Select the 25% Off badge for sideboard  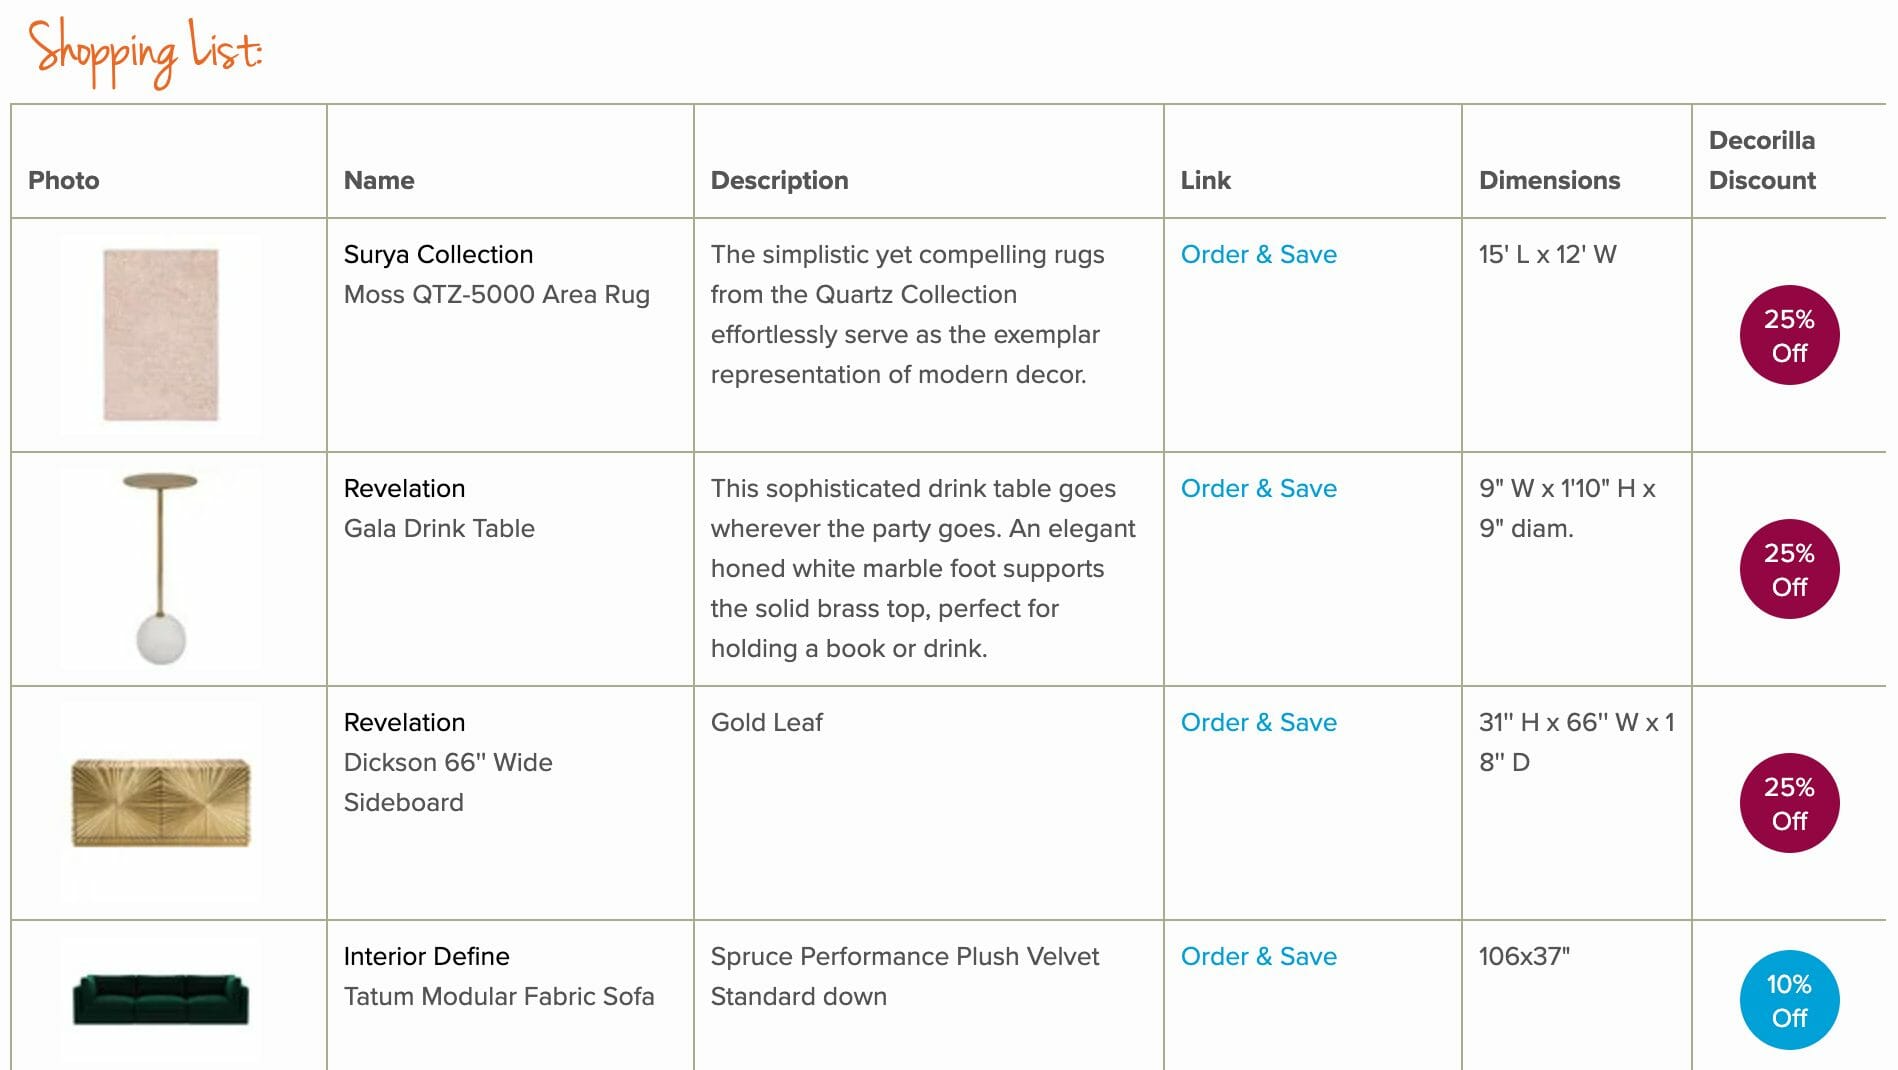[x=1789, y=804]
